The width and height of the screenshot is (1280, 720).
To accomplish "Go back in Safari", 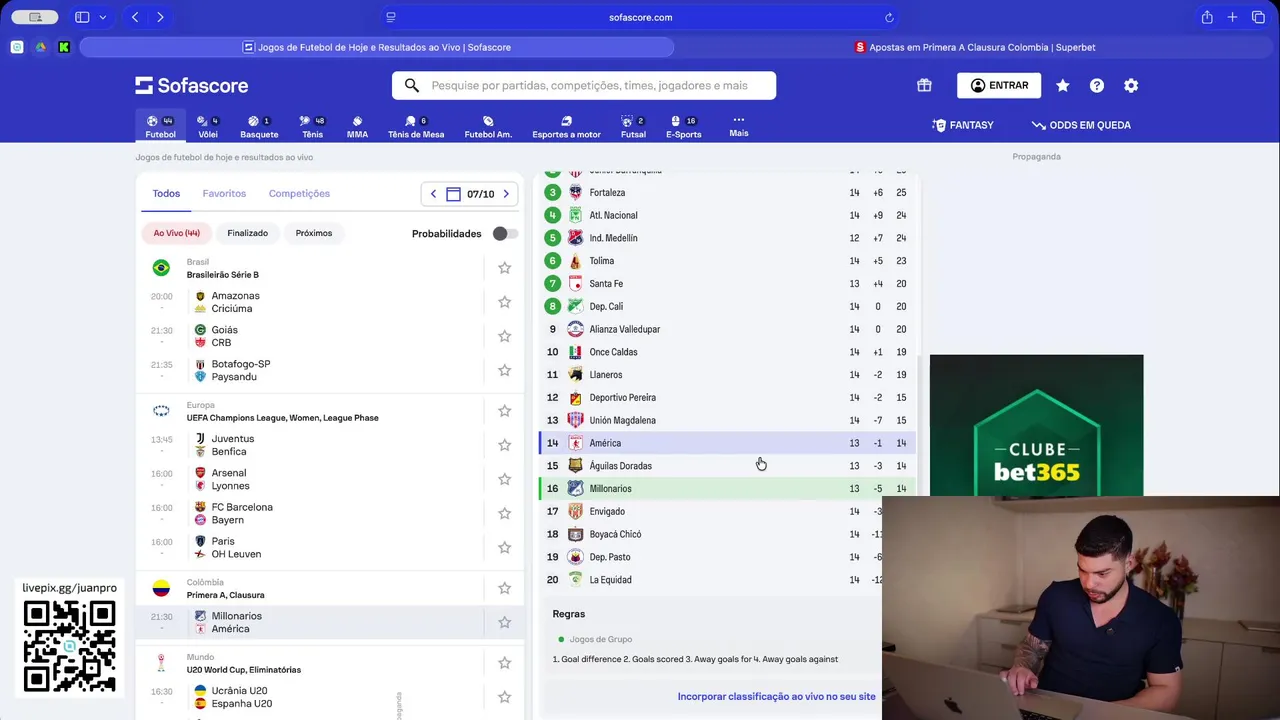I will 135,17.
